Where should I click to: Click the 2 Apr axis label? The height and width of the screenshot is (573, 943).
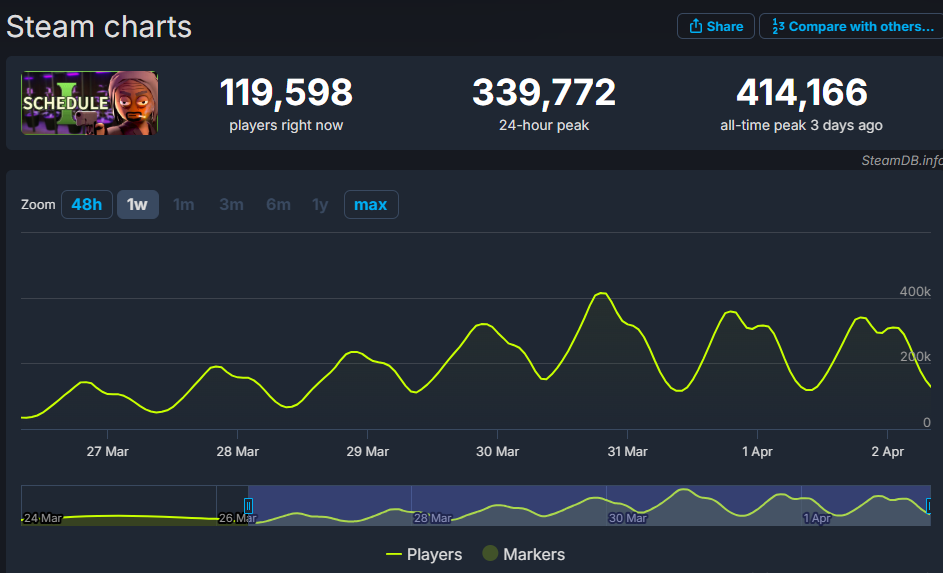[x=887, y=452]
